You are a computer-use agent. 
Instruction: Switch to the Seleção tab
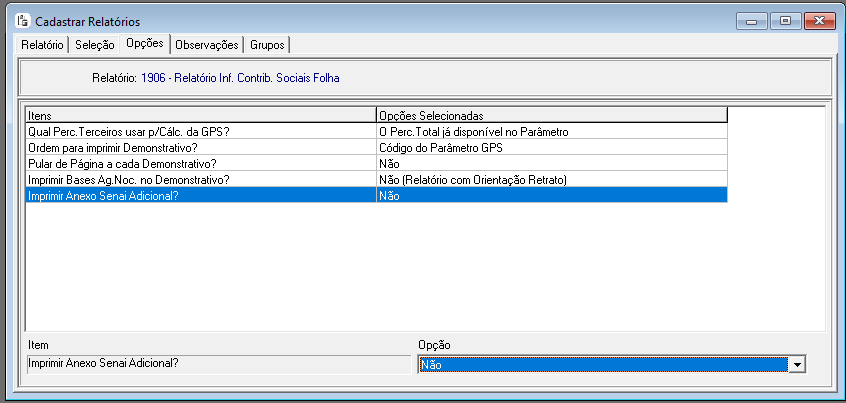(94, 45)
